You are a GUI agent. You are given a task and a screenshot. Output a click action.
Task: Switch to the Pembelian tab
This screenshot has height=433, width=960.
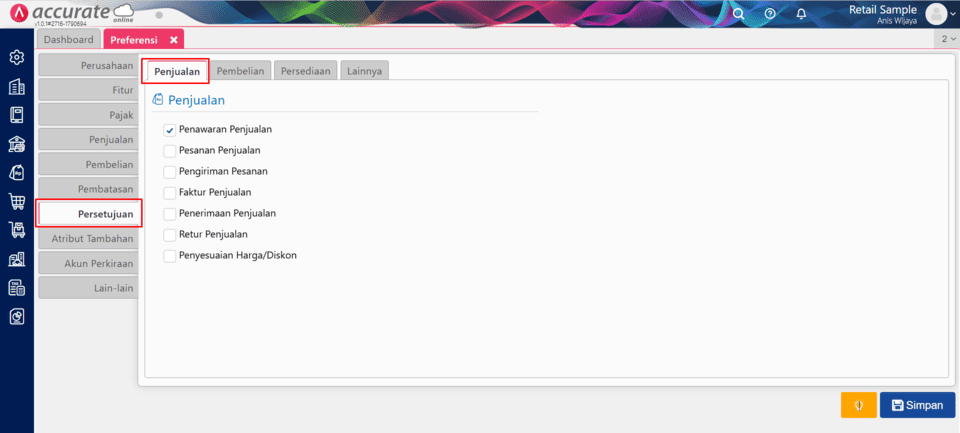(x=241, y=71)
